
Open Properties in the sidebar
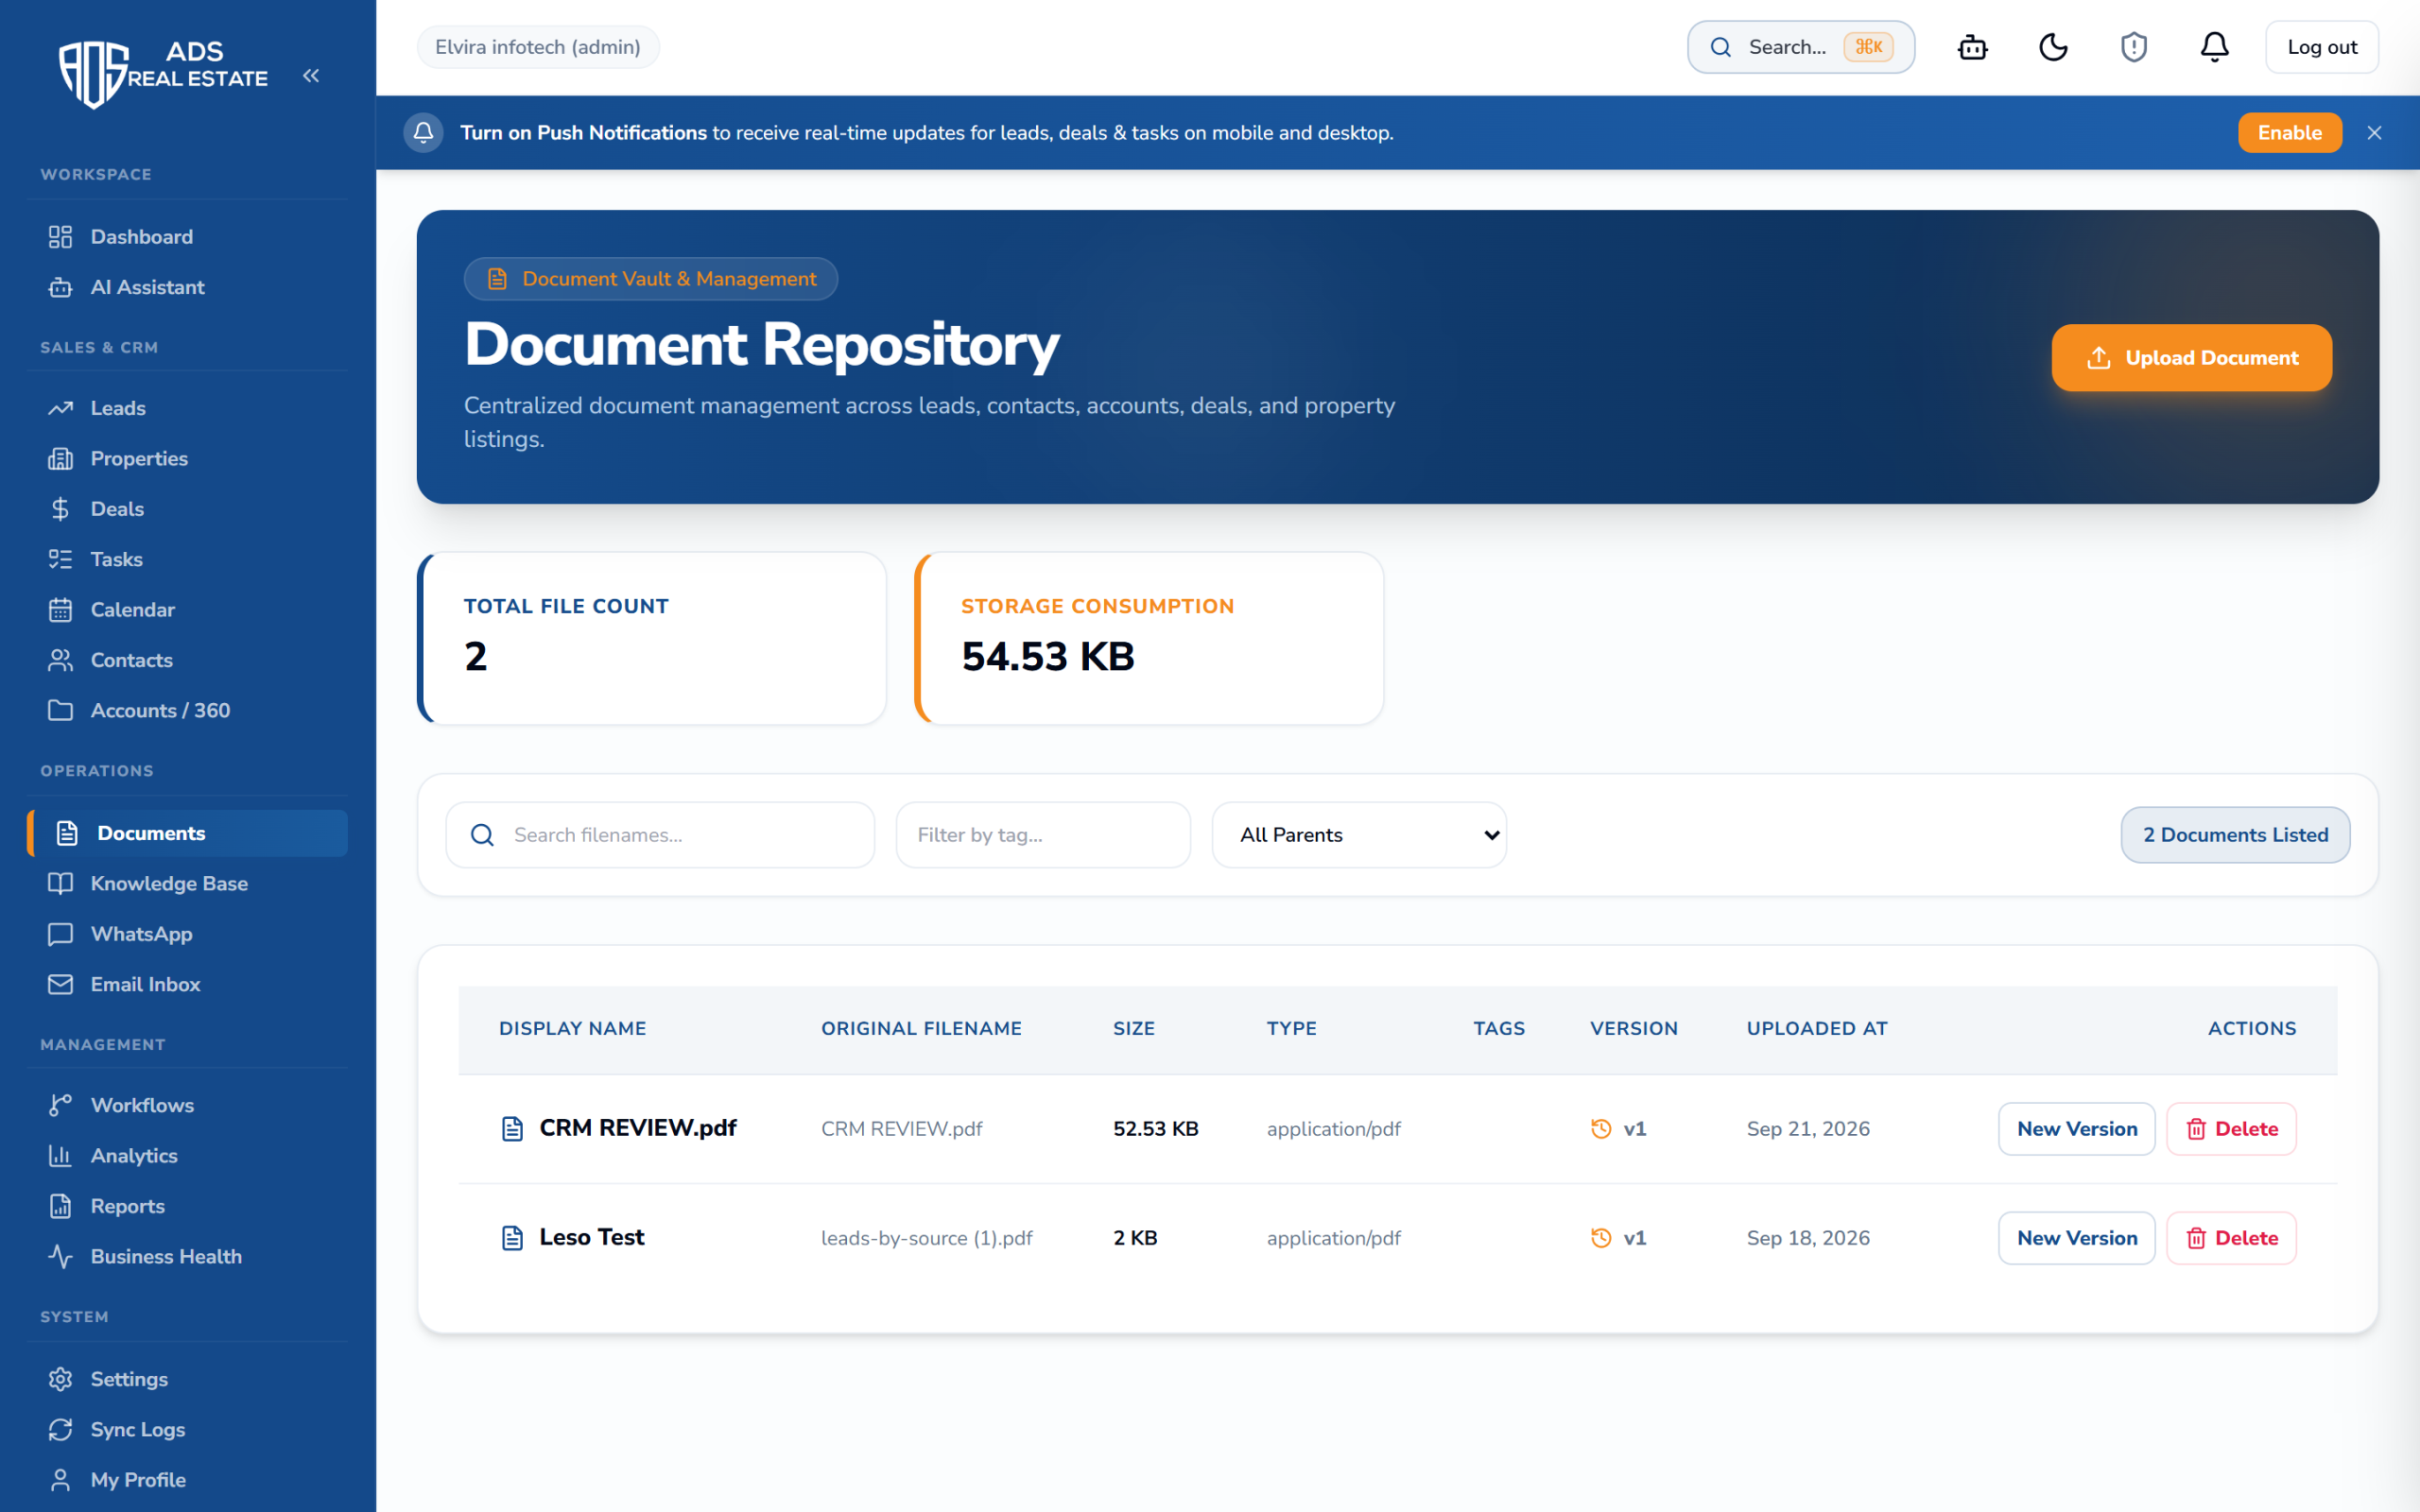point(187,459)
